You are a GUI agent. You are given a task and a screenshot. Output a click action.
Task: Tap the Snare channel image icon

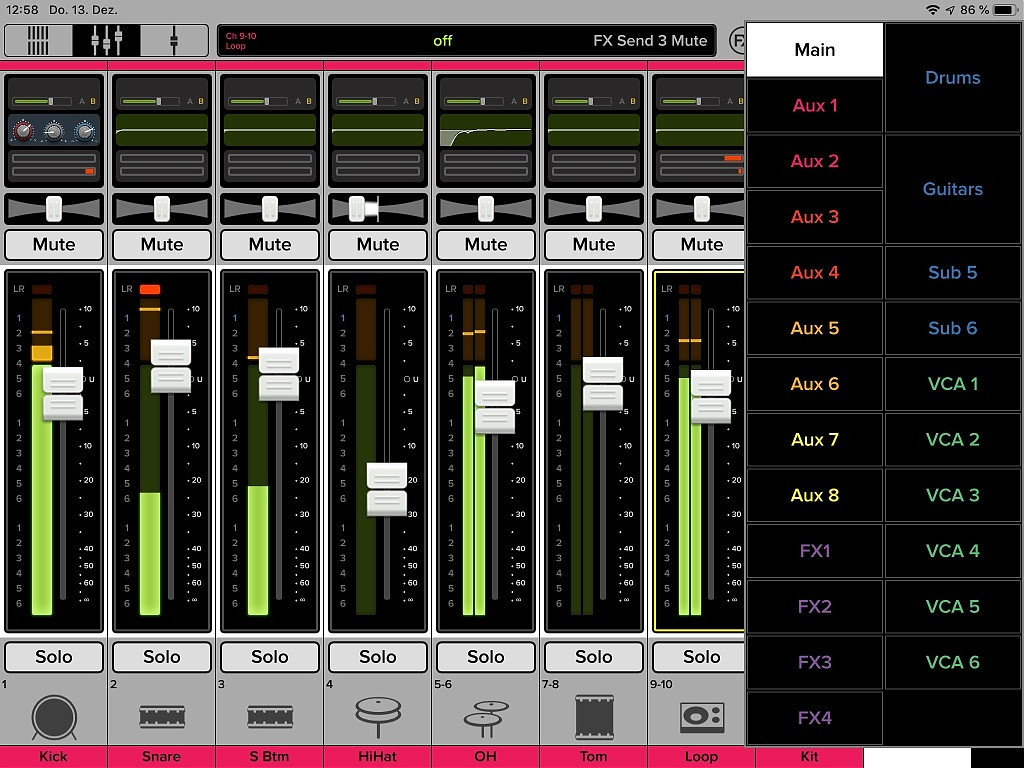pyautogui.click(x=162, y=716)
